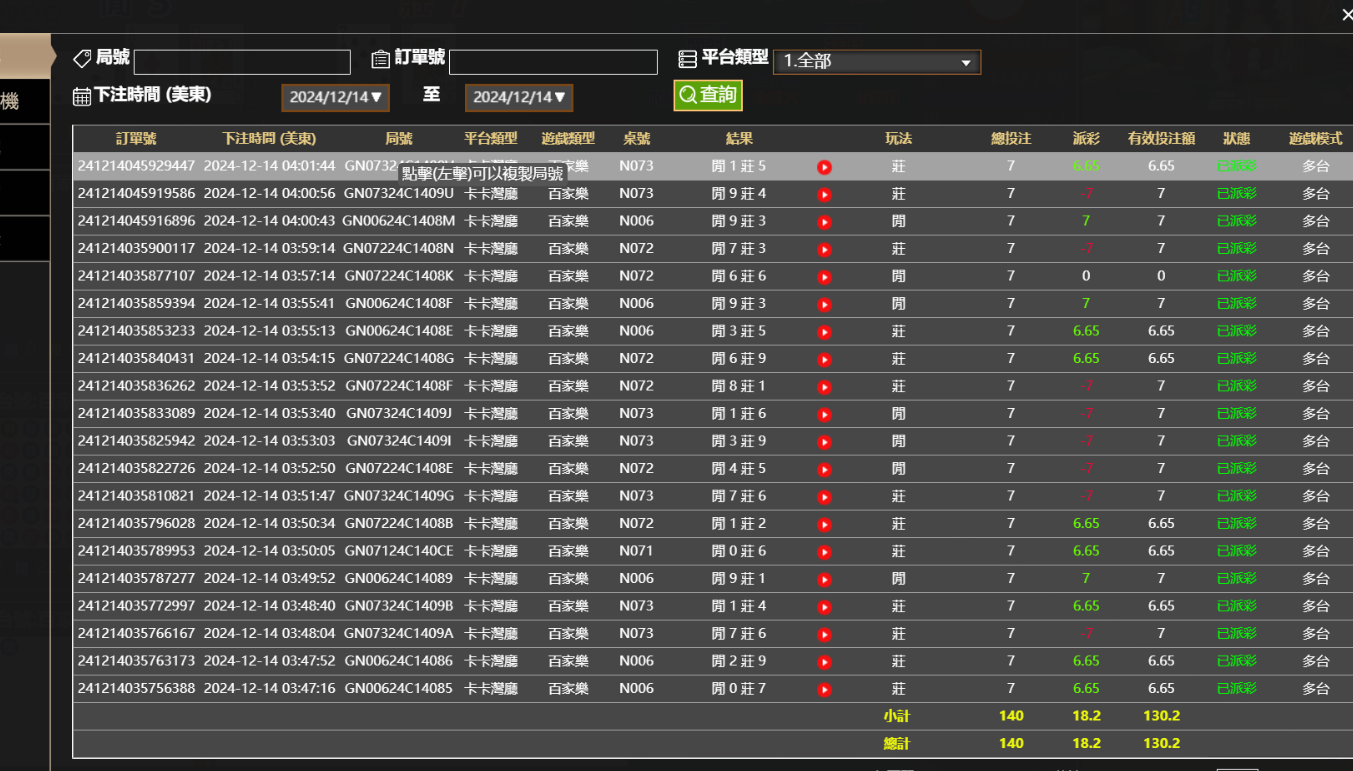Play replay for round GN00624C14085
The image size is (1353, 771).
click(824, 689)
